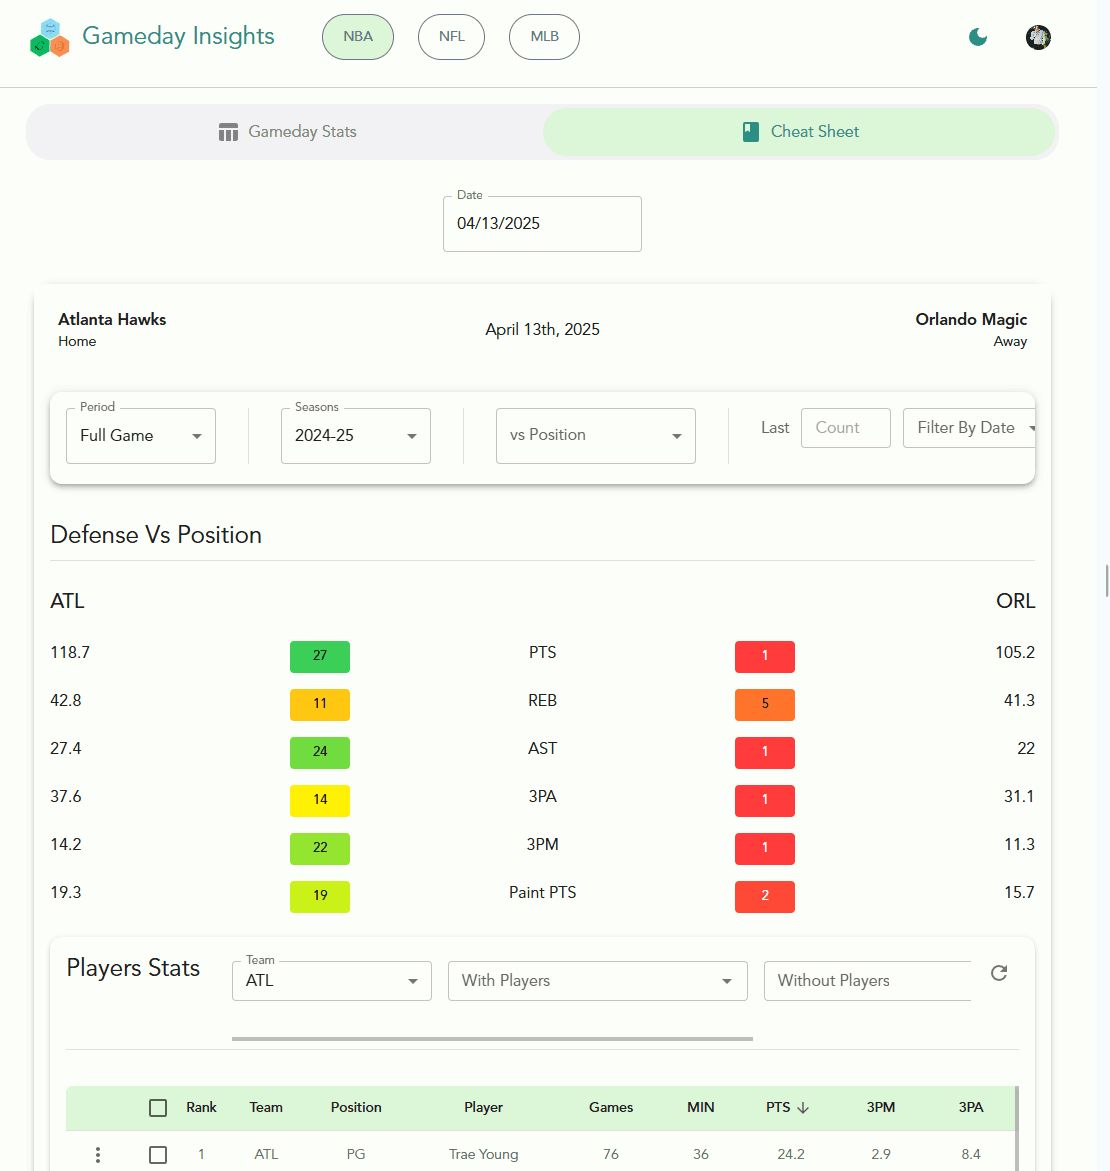Select the NBA sport toggle
1110x1171 pixels.
(x=357, y=36)
